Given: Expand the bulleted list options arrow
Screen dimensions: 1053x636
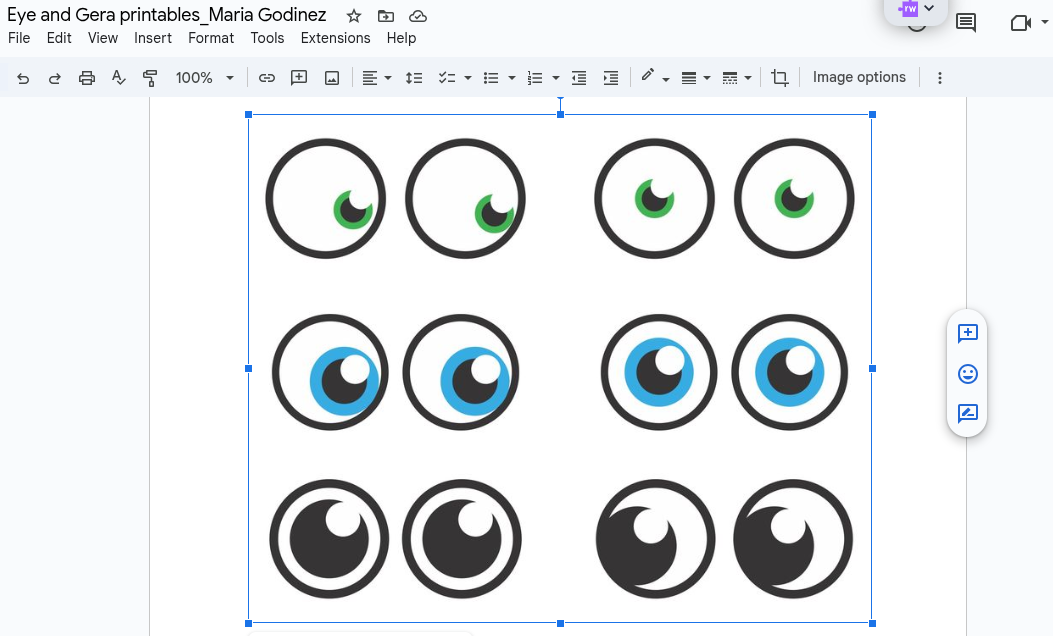Looking at the screenshot, I should [x=512, y=79].
